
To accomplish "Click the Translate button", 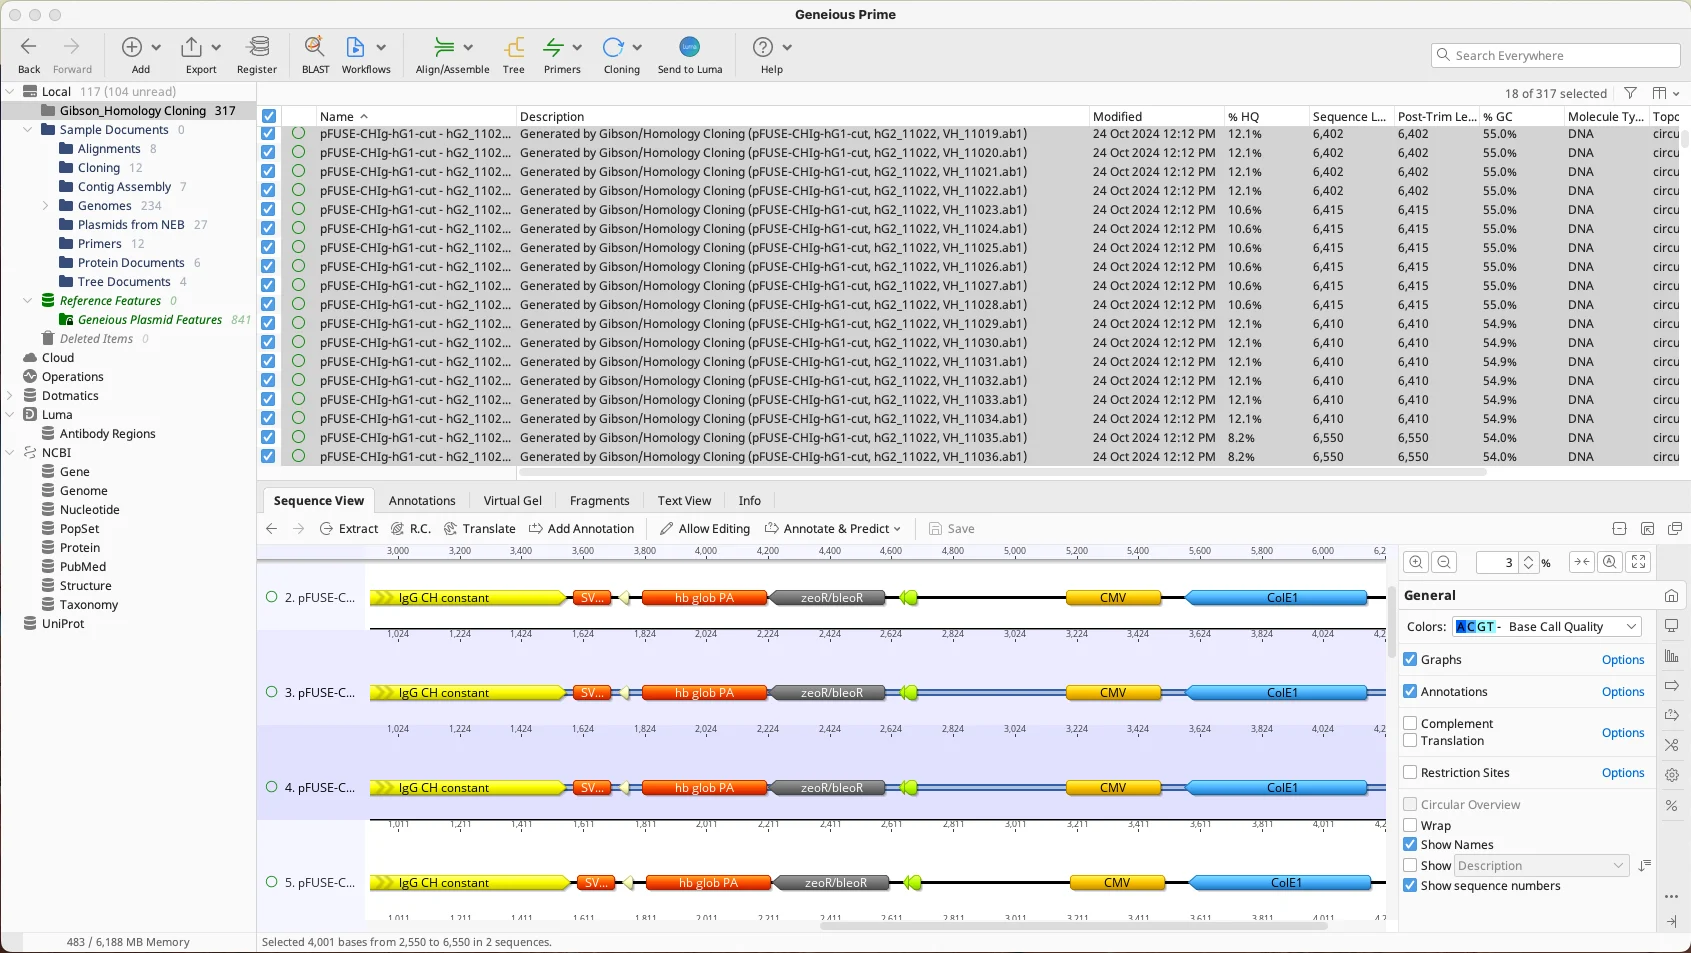I will (479, 529).
